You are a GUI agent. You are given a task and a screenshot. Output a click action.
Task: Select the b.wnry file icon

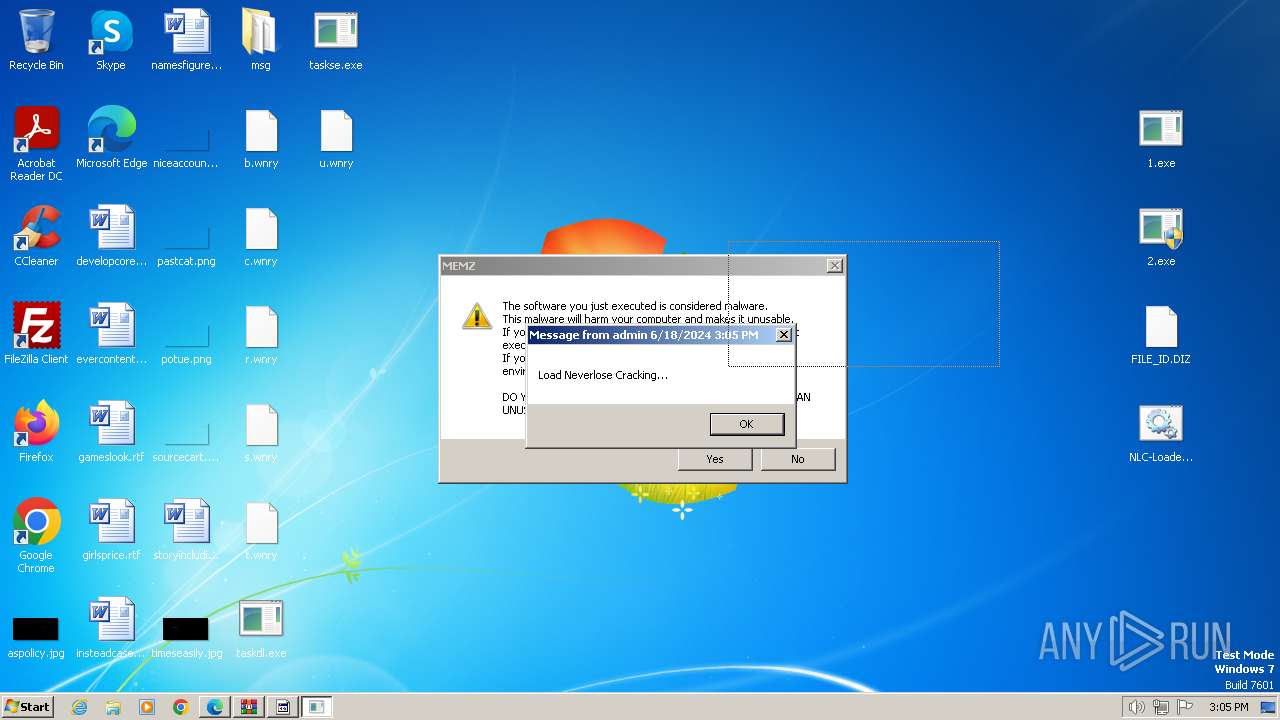(x=261, y=138)
